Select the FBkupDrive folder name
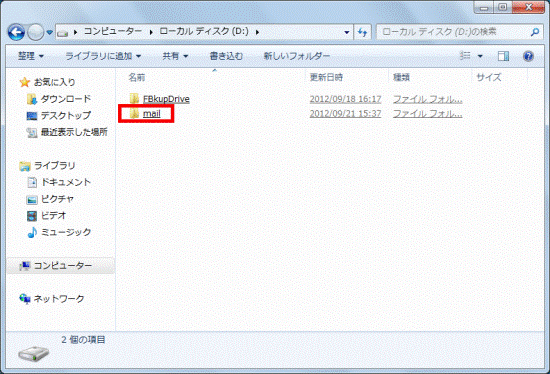This screenshot has width=550, height=374. [166, 99]
